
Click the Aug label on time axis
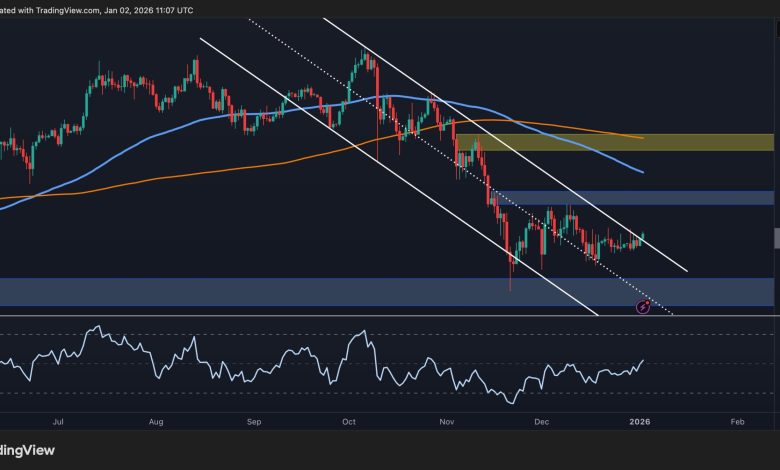pos(157,423)
